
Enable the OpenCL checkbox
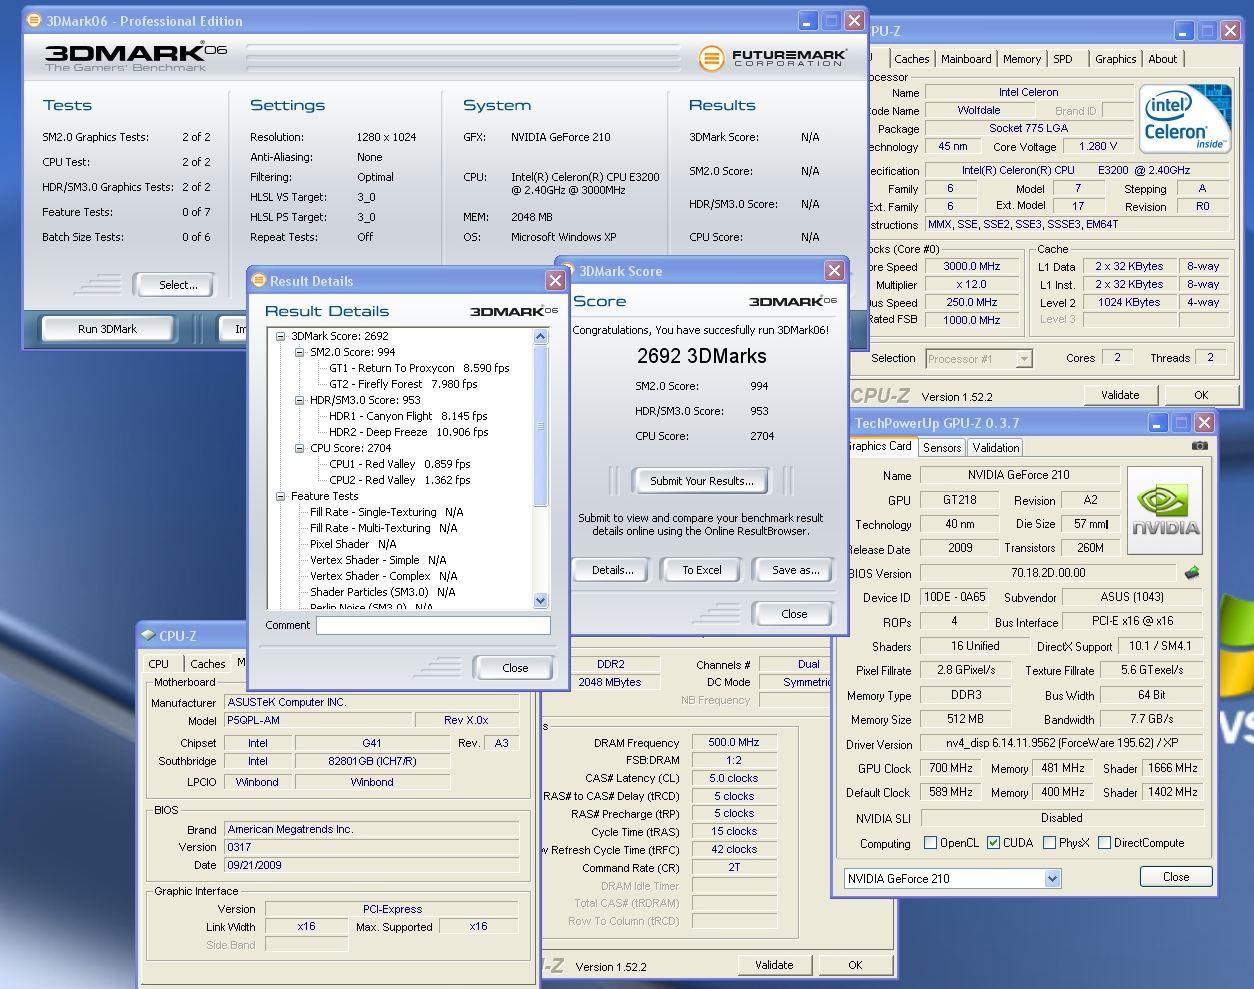click(930, 843)
